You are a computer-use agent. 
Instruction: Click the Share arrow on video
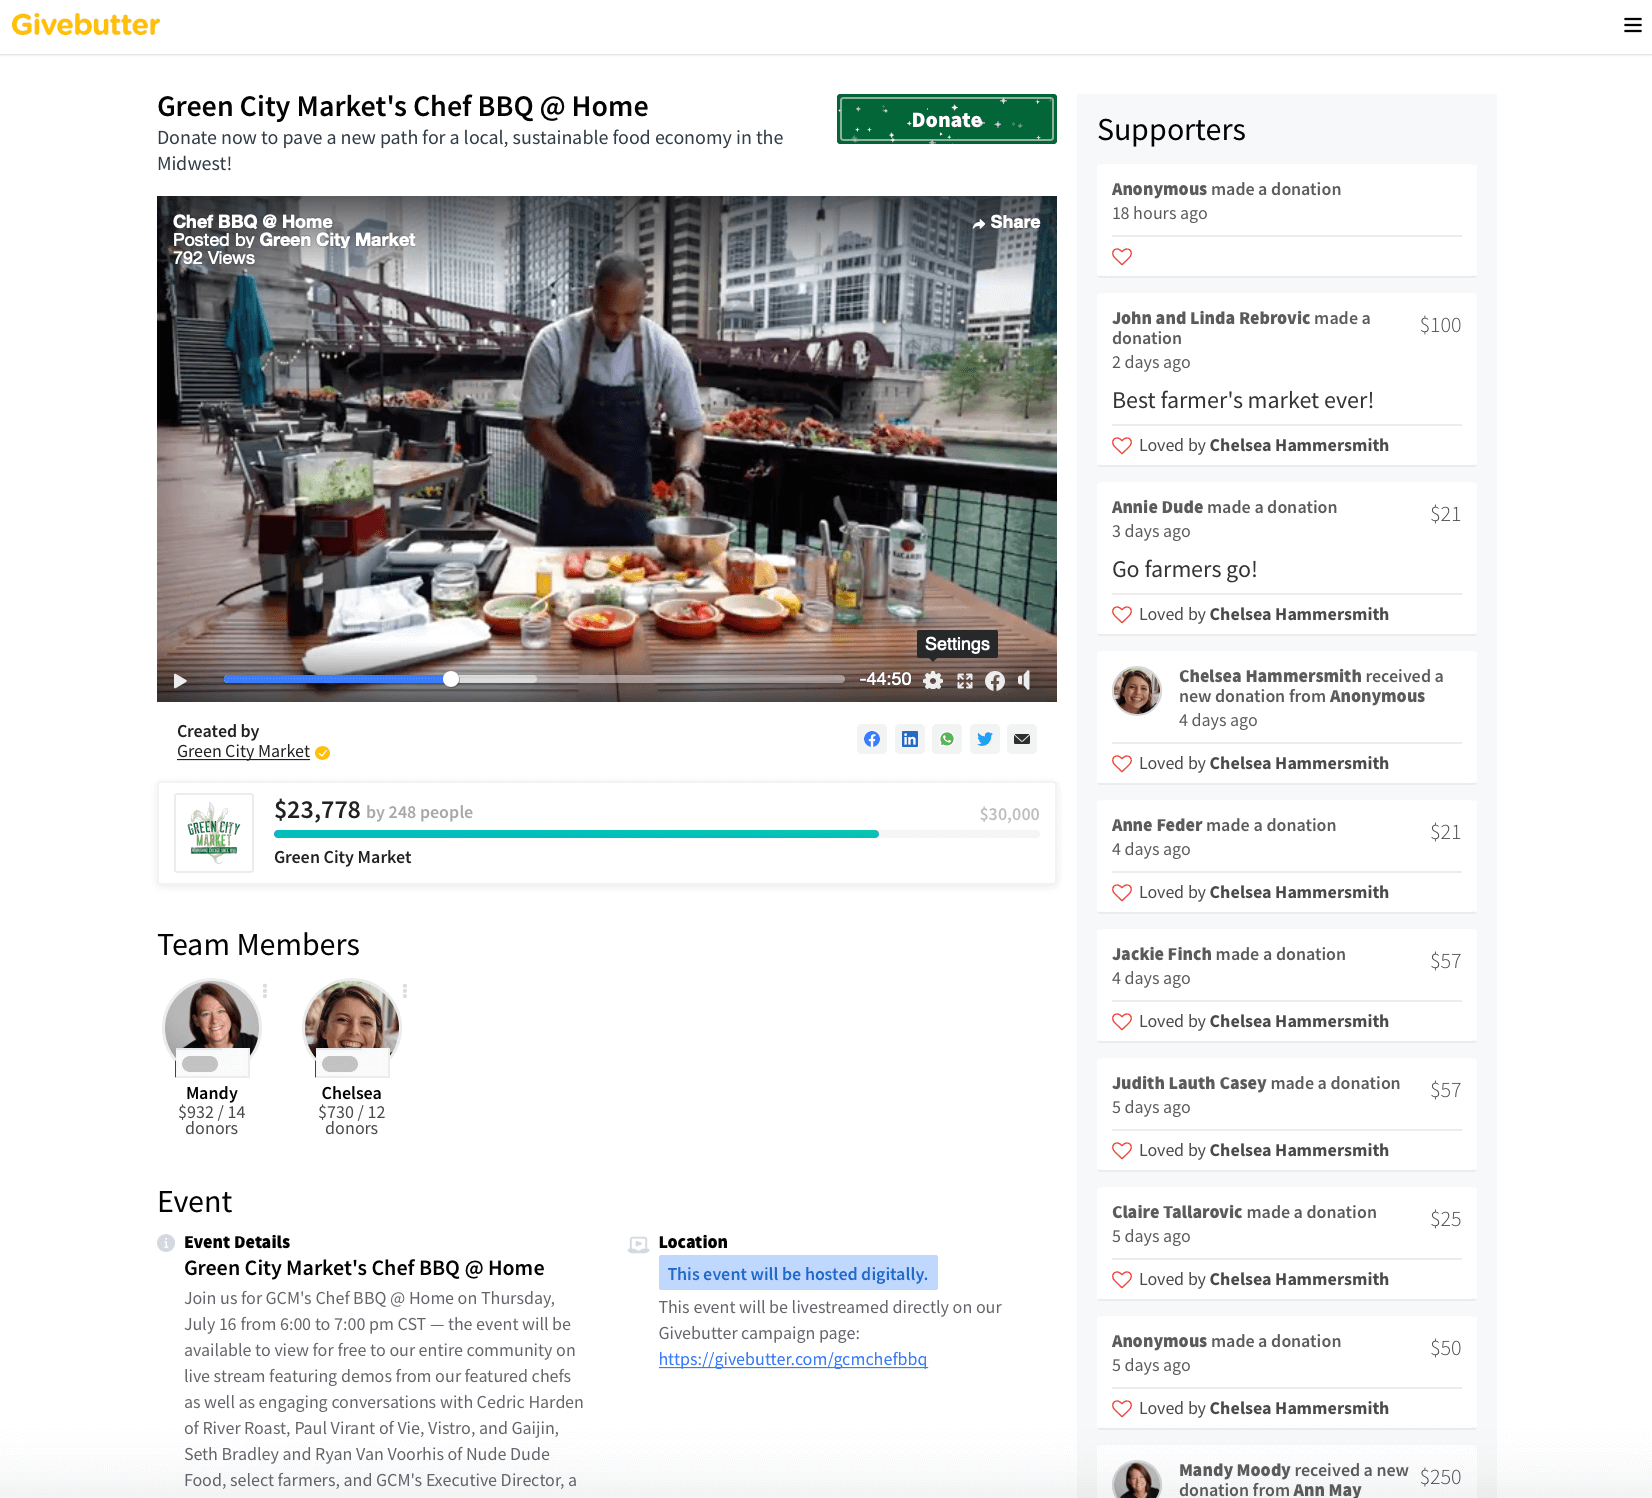pos(1006,222)
